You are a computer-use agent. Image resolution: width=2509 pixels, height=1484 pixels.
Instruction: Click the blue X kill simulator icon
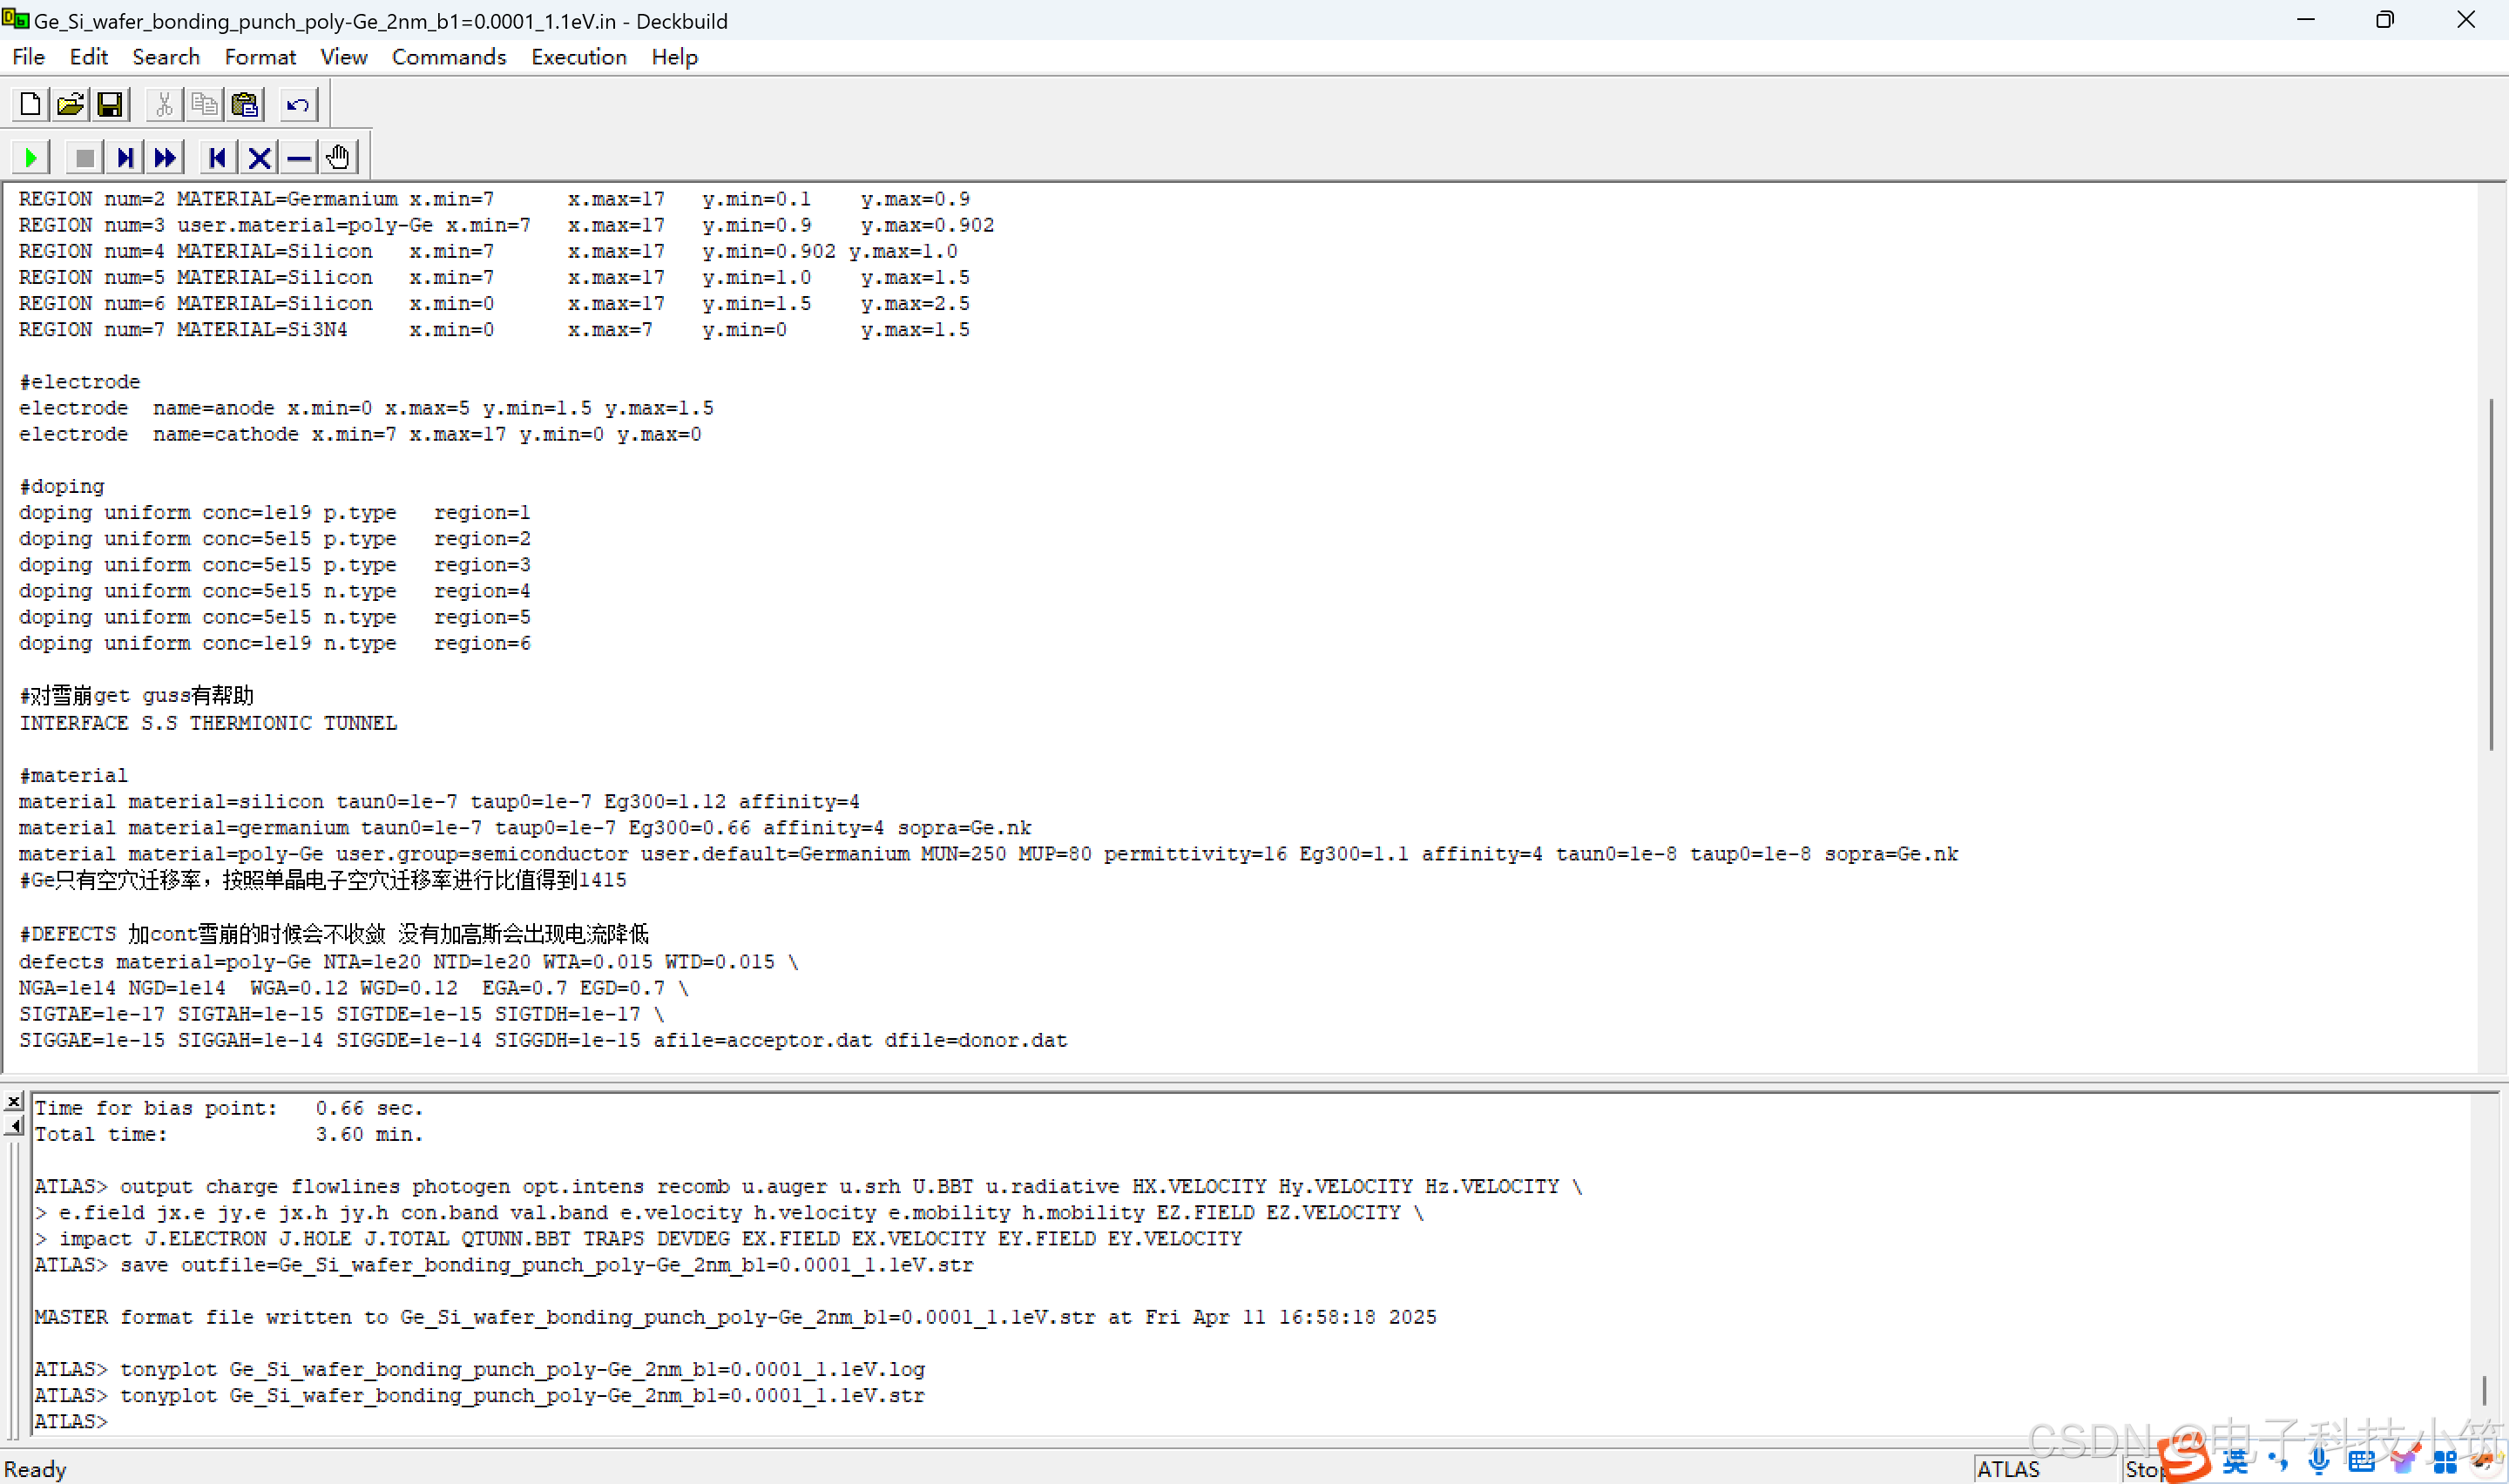click(259, 157)
